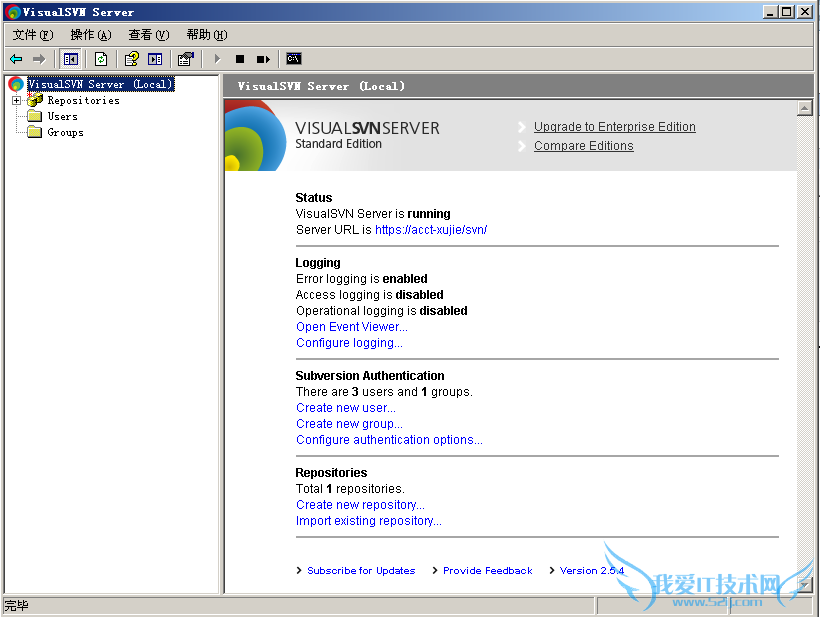Click the Compare Editions link
The width and height of the screenshot is (820, 617).
pyautogui.click(x=584, y=145)
